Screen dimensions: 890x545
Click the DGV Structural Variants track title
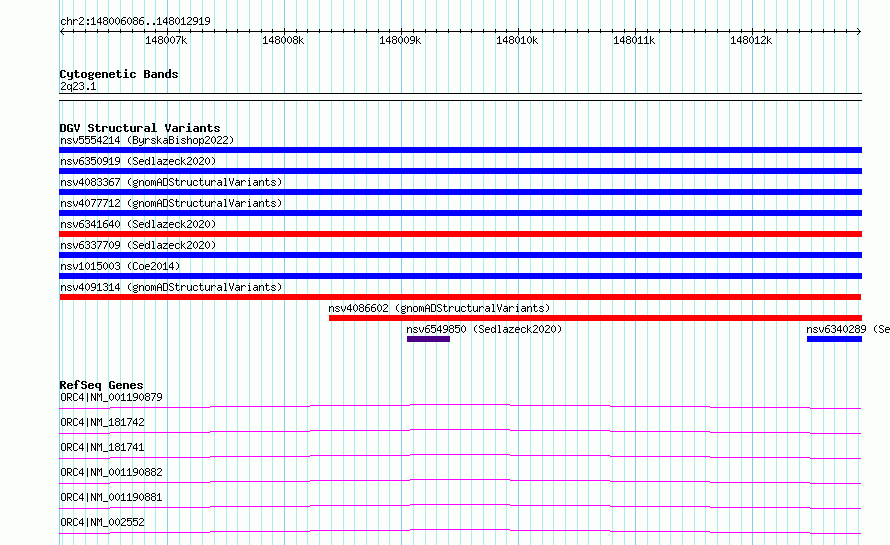140,128
